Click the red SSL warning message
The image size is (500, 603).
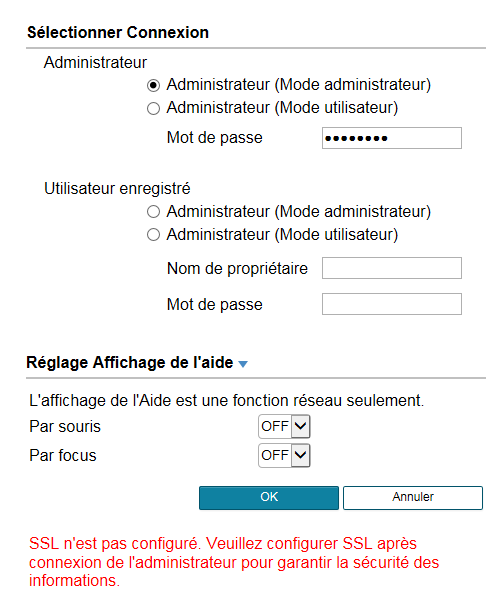[234, 562]
